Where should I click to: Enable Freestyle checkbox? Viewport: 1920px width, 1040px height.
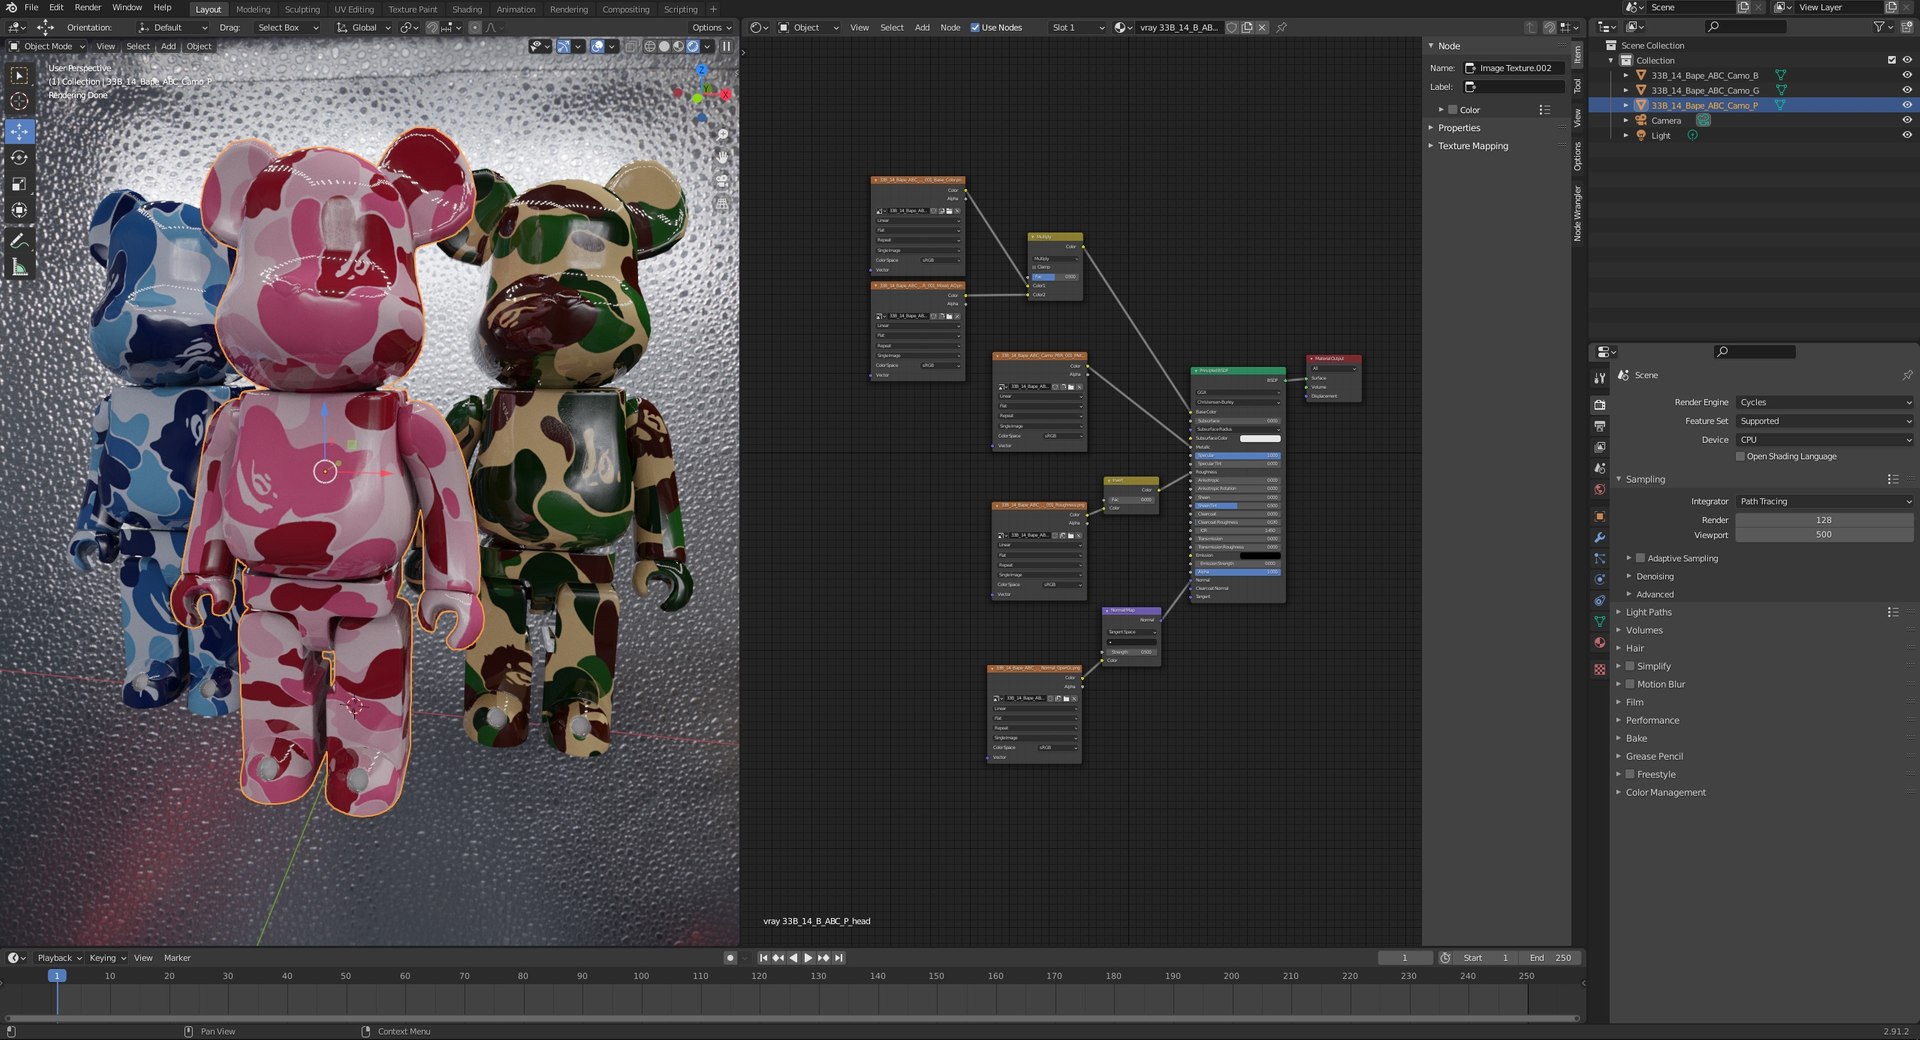click(1630, 774)
